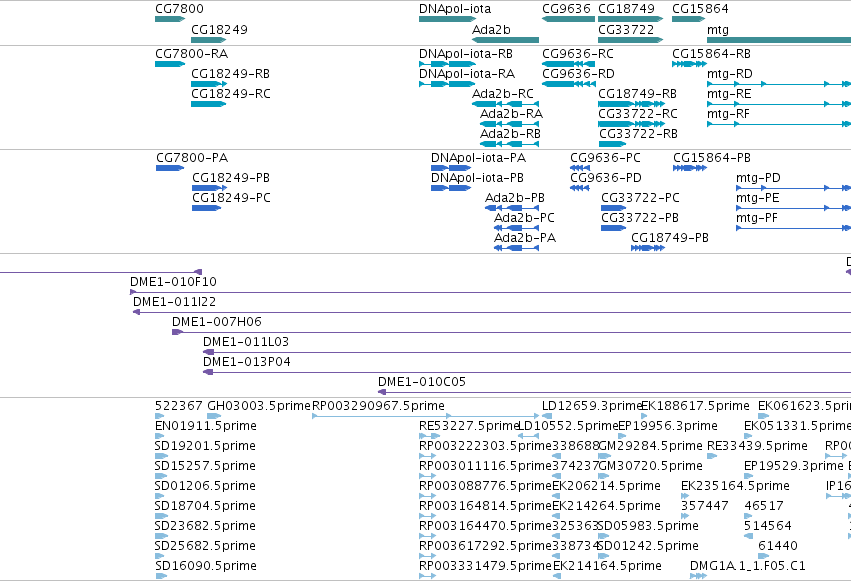Select BAC clone DME1-011L03
Viewport: 851px width, 581px height.
pos(246,342)
